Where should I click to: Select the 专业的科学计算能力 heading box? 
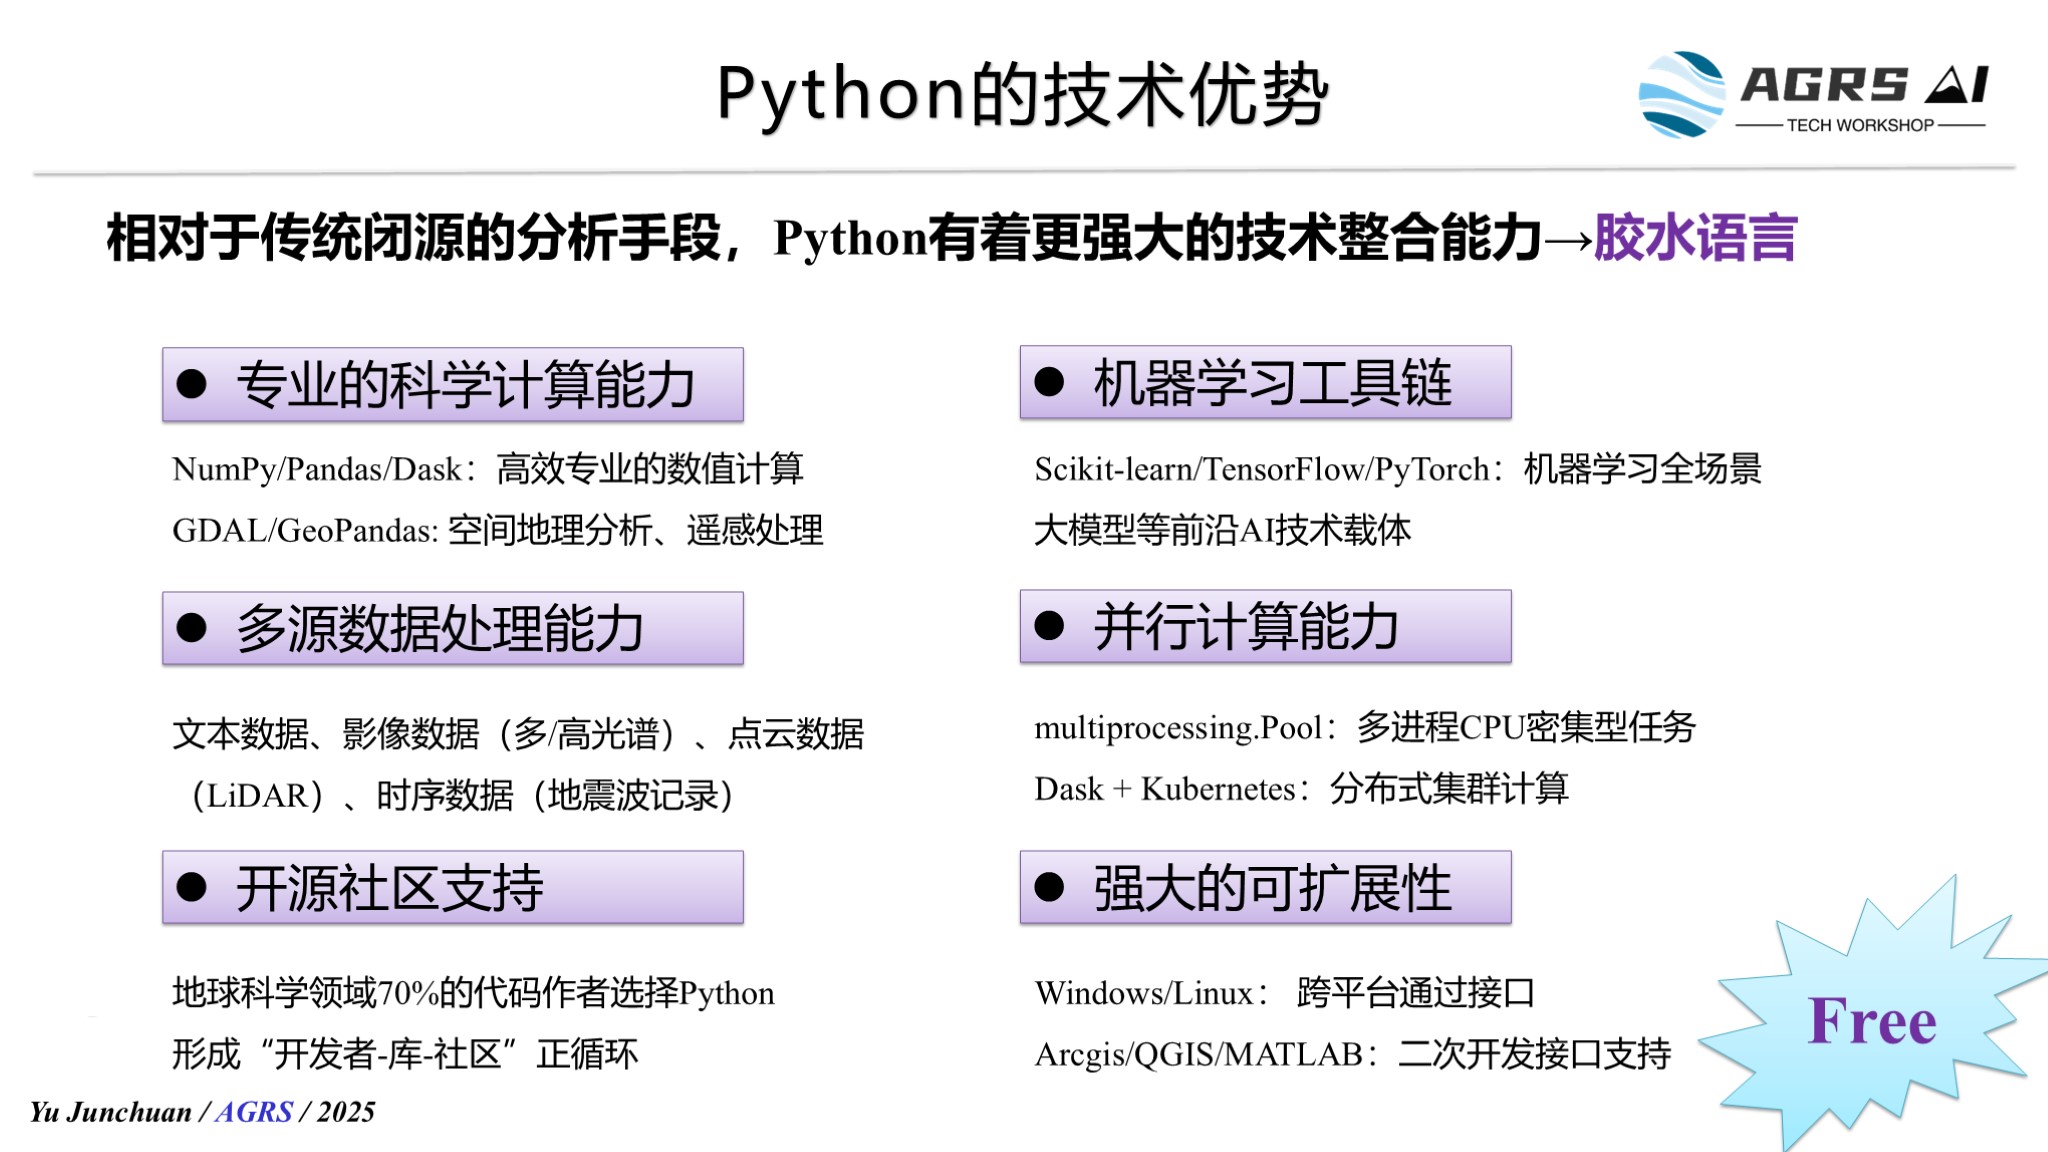[453, 384]
